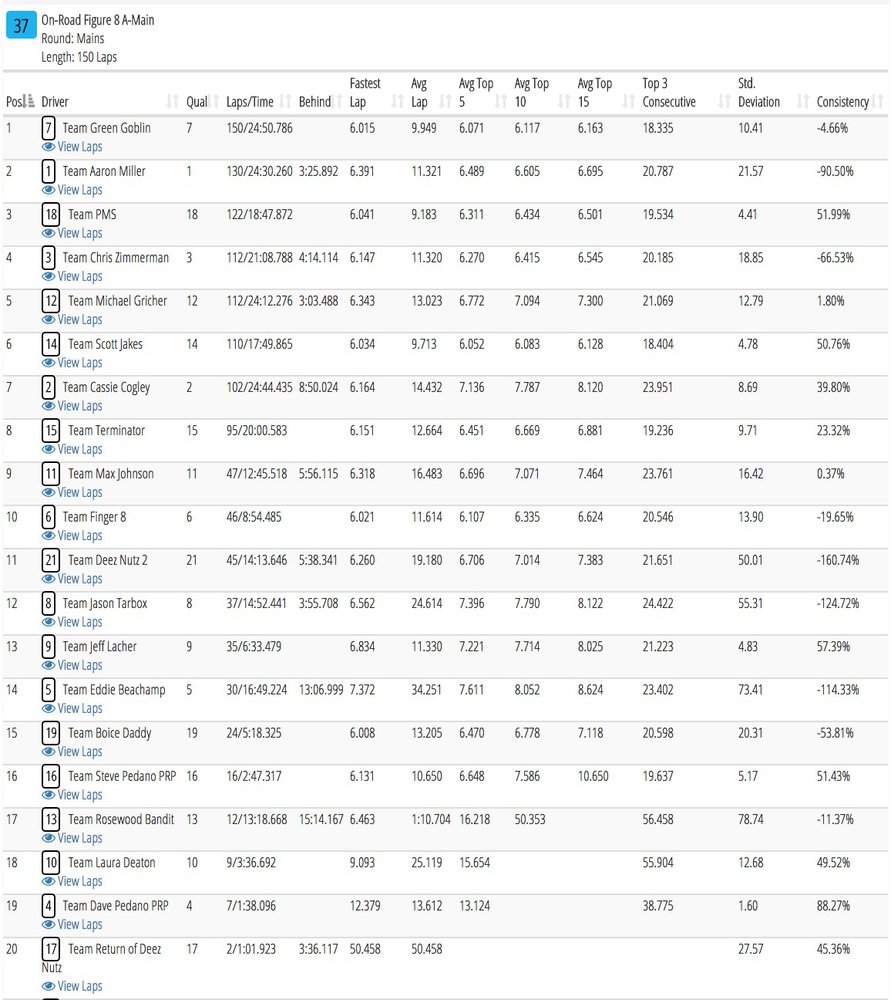The width and height of the screenshot is (891, 1000).
Task: Click the blue race number 37 badge
Action: [x=21, y=27]
